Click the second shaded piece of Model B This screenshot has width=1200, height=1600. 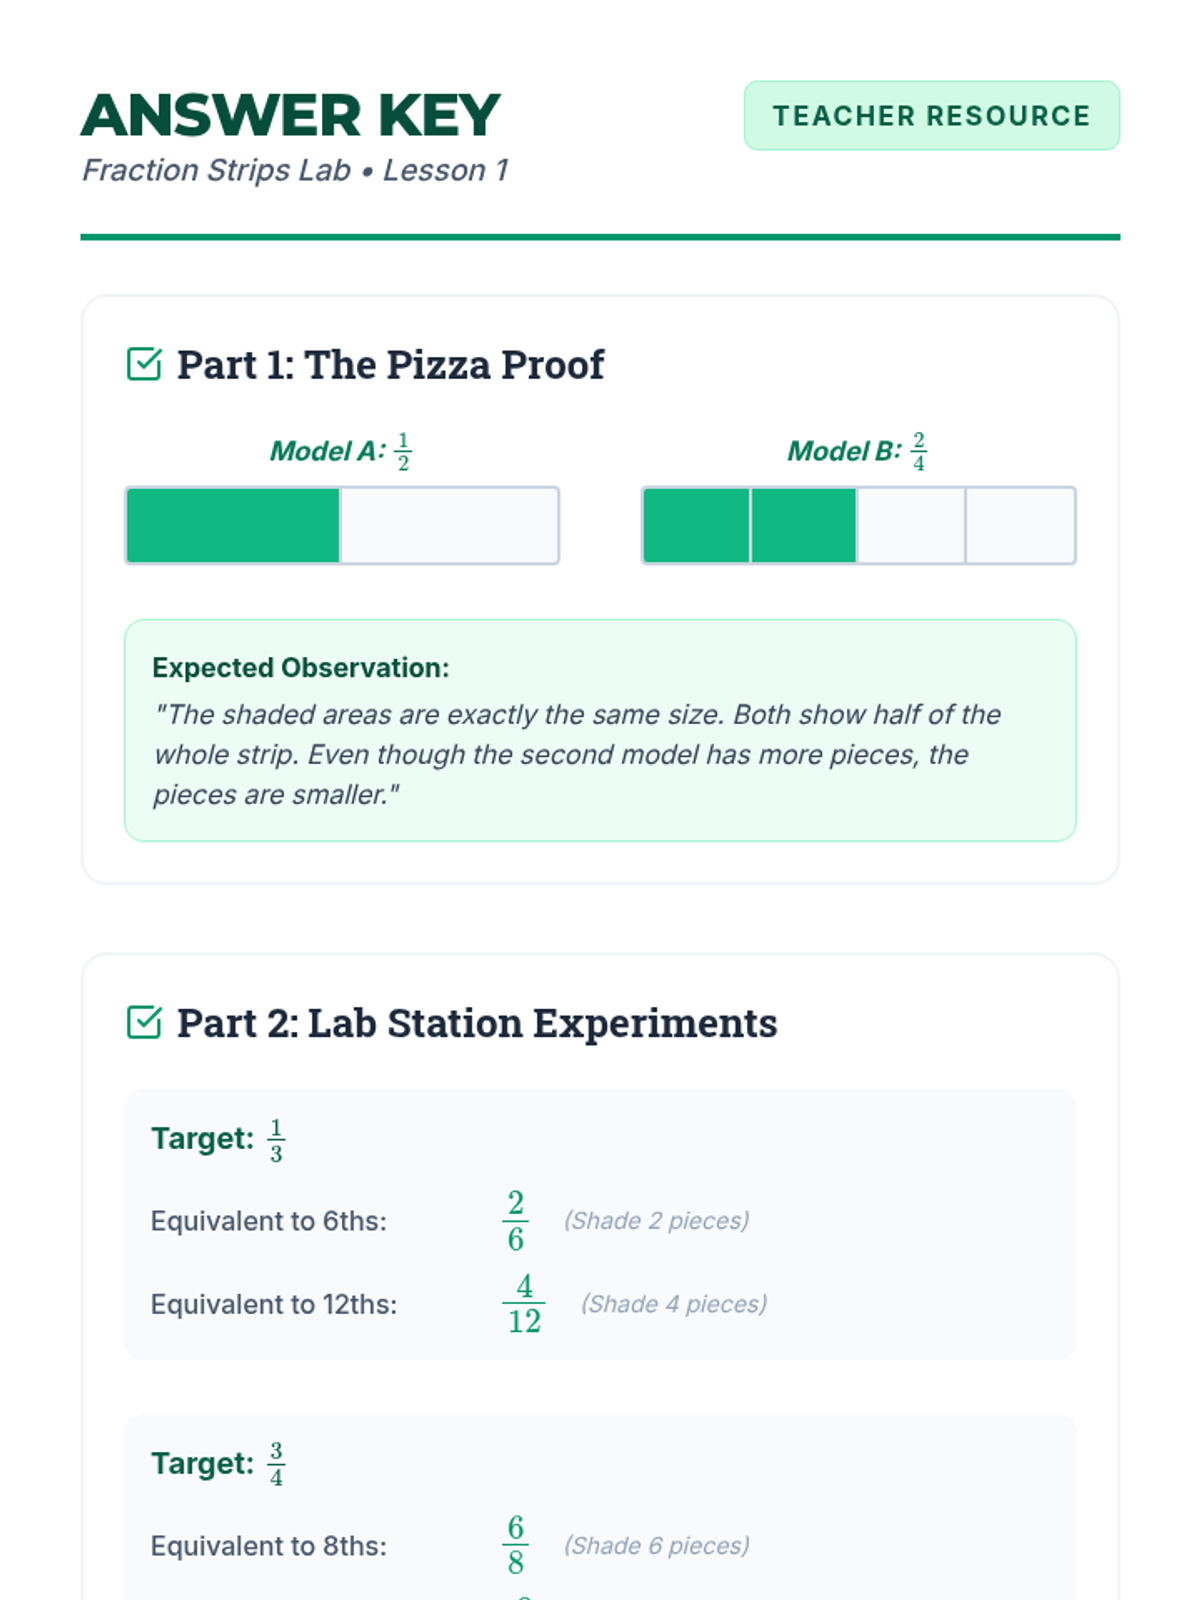click(x=804, y=526)
